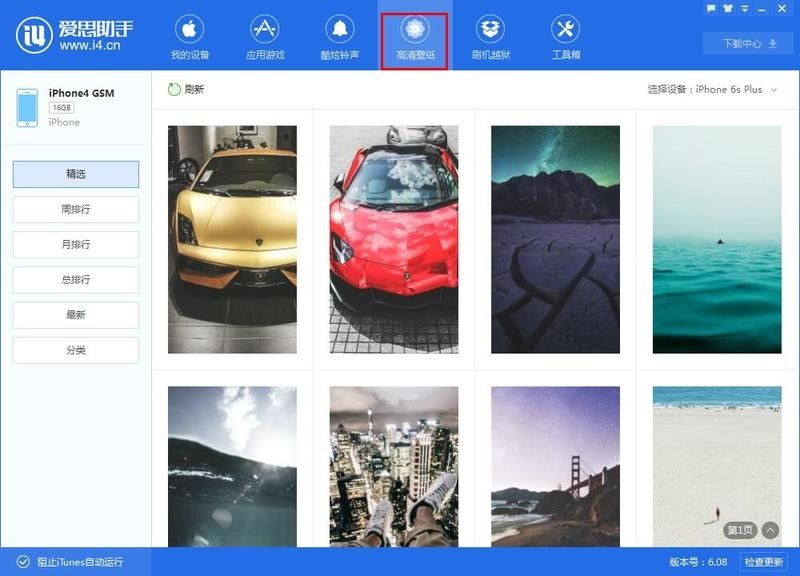Click the 第1页 page indicator
The width and height of the screenshot is (800, 576).
740,531
